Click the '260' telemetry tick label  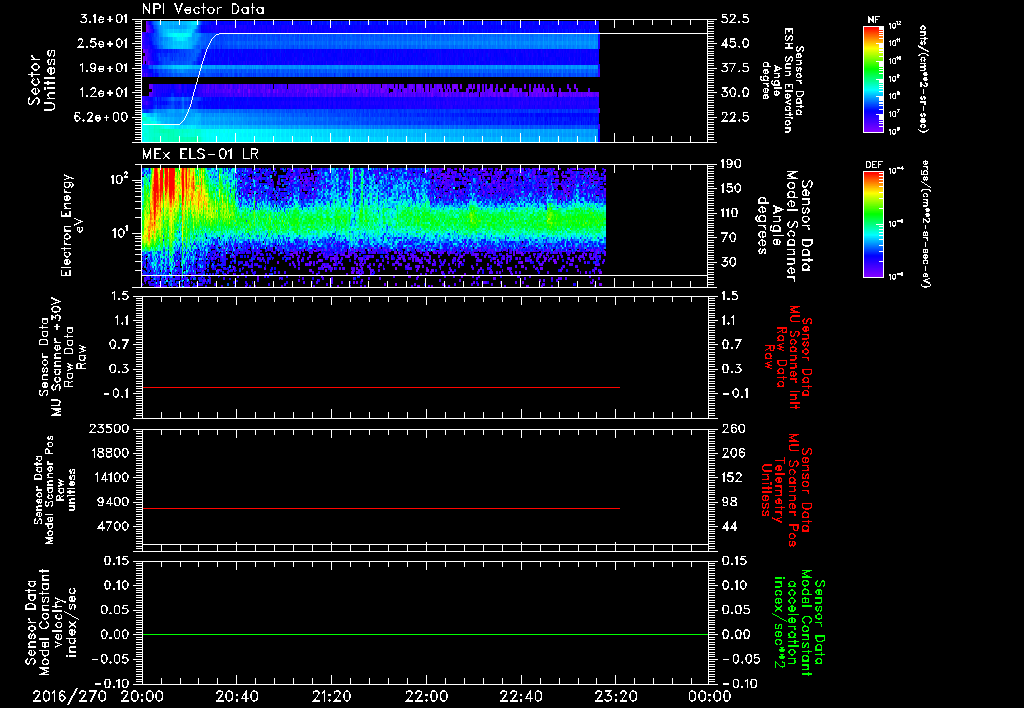(x=732, y=428)
